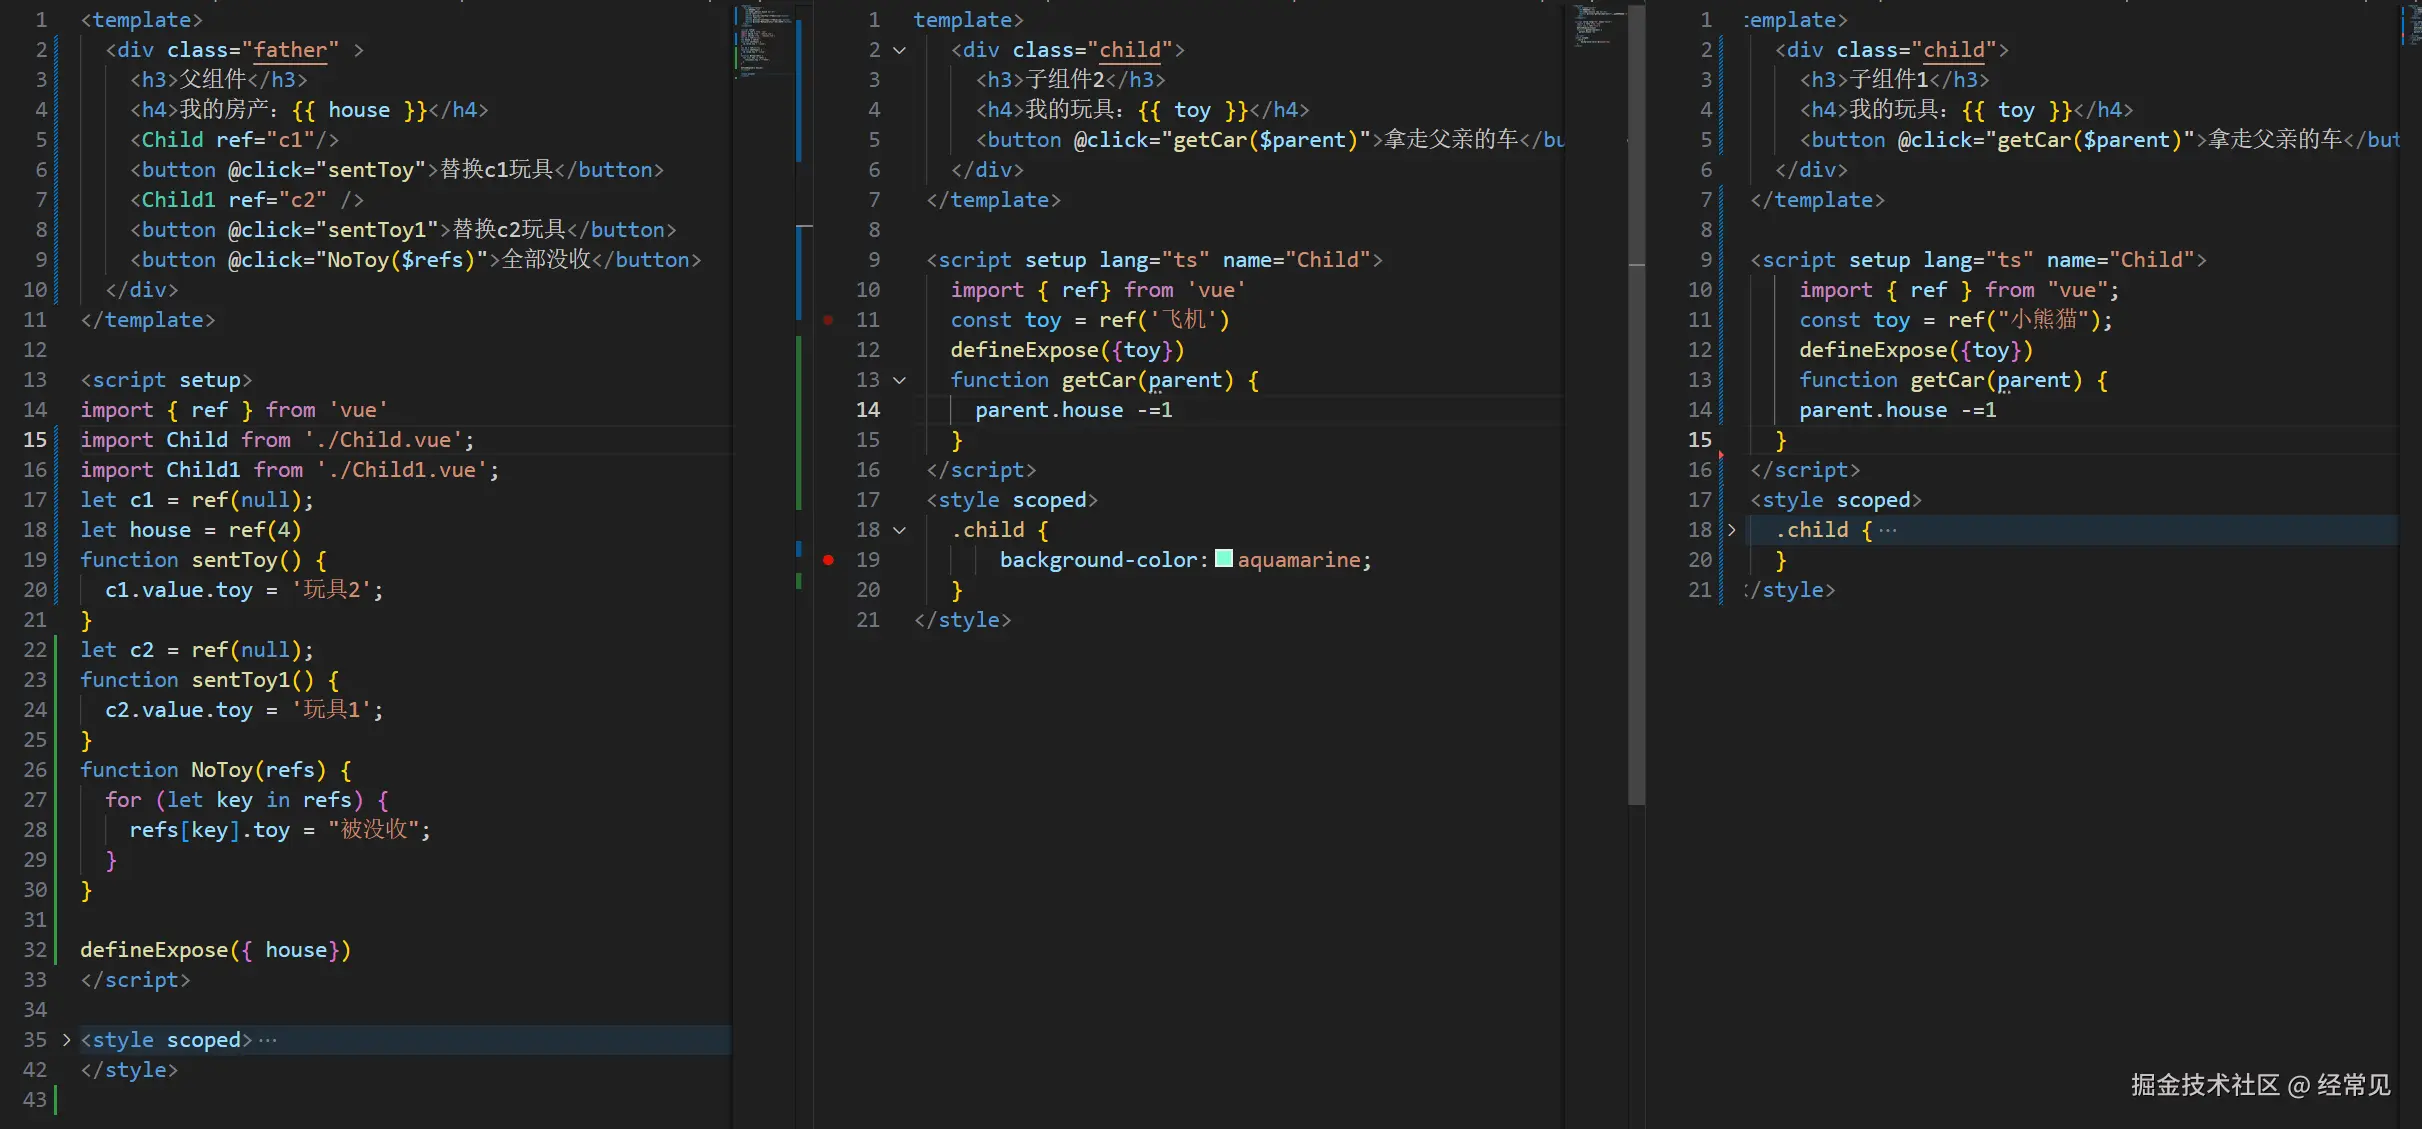This screenshot has width=2422, height=1129.
Task: Collapse the getCar function fold chevron in the middle editor
Action: click(899, 380)
